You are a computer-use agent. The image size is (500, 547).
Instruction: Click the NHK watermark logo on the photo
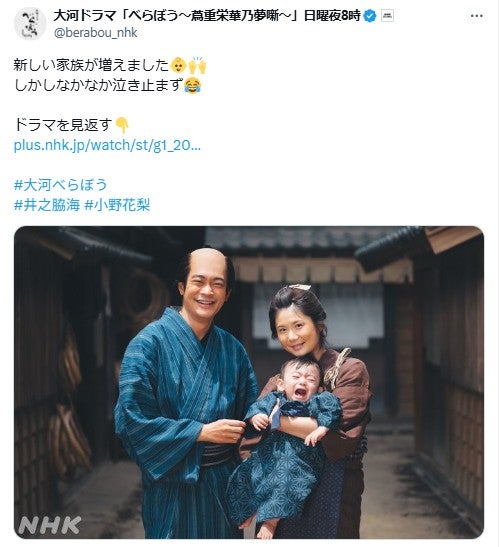[50, 525]
